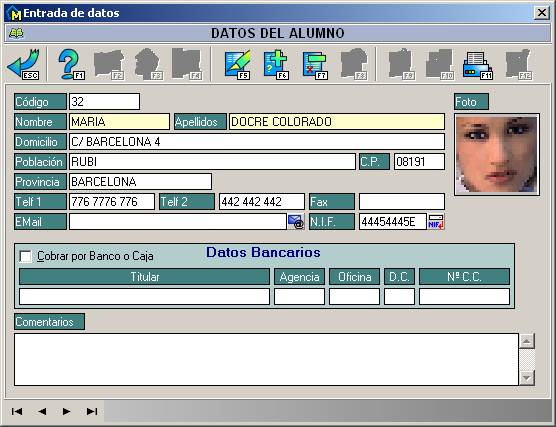Click the F6 add new record icon
This screenshot has width=556, height=427.
click(276, 64)
